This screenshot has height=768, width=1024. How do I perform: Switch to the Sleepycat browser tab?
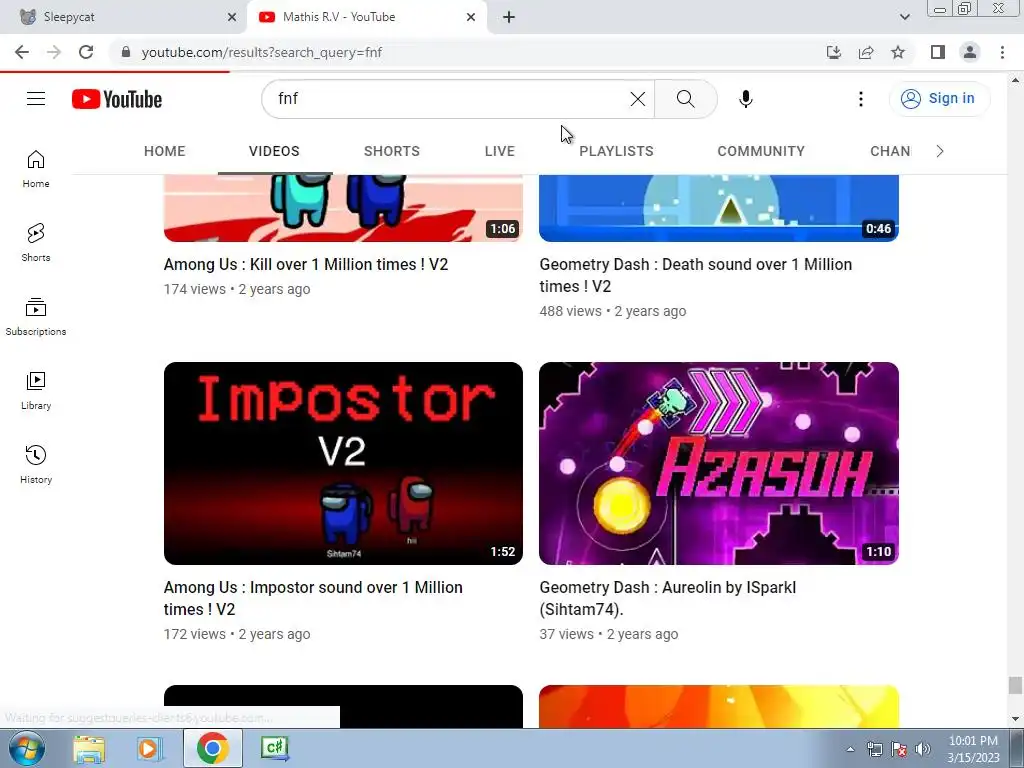tap(124, 17)
